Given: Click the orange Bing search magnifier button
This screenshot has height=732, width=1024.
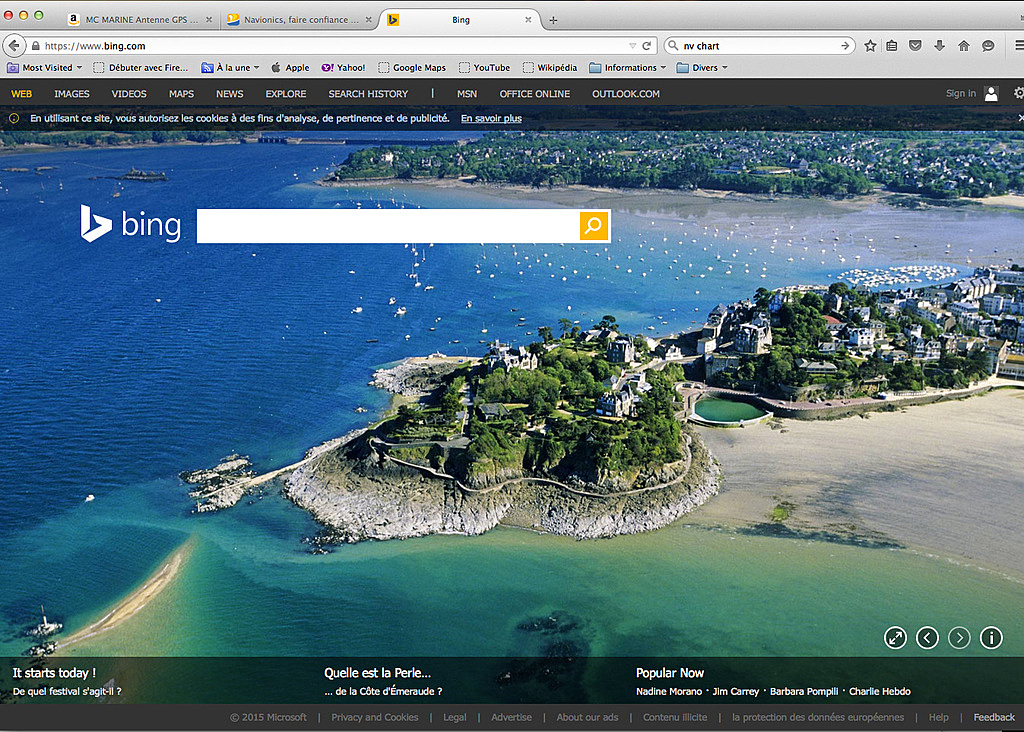Looking at the screenshot, I should [594, 226].
